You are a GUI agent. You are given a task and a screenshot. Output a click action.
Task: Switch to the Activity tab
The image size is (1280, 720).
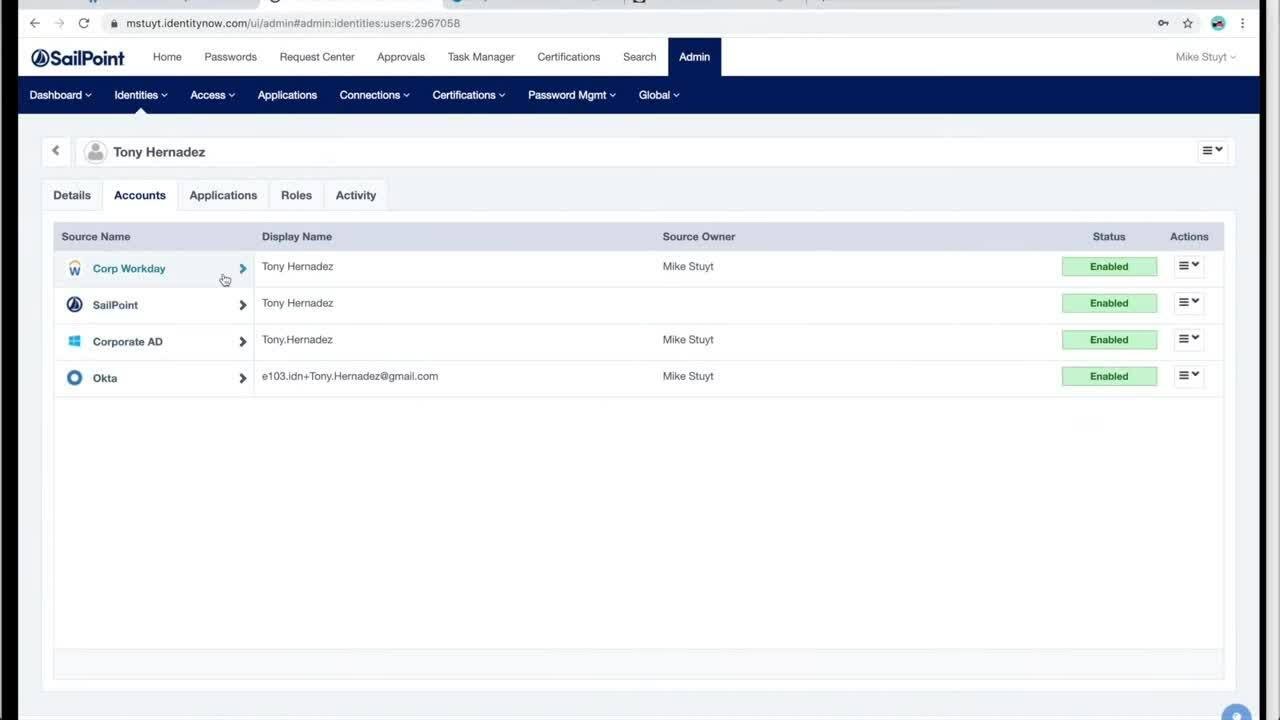(x=356, y=195)
